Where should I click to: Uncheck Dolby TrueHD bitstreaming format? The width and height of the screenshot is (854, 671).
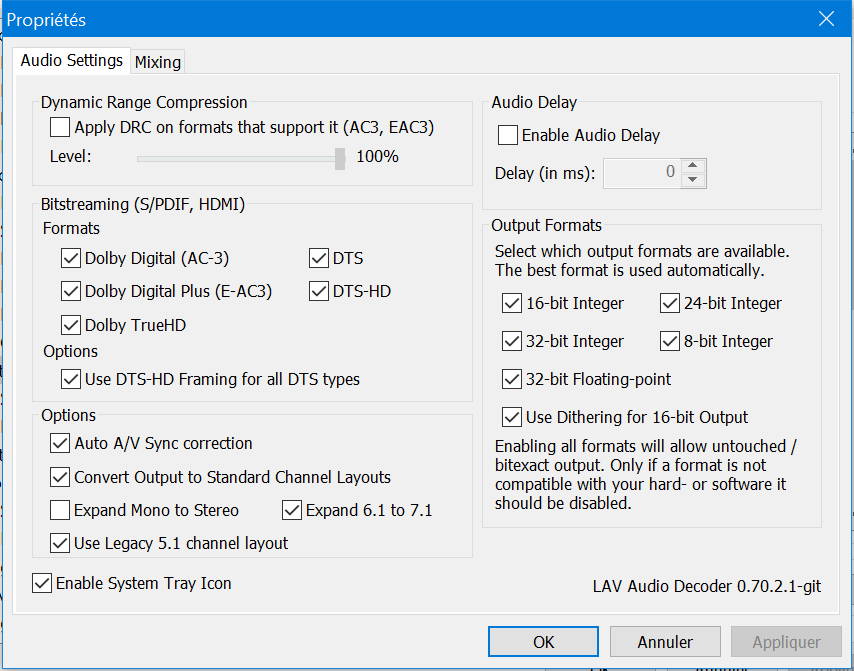pyautogui.click(x=70, y=325)
